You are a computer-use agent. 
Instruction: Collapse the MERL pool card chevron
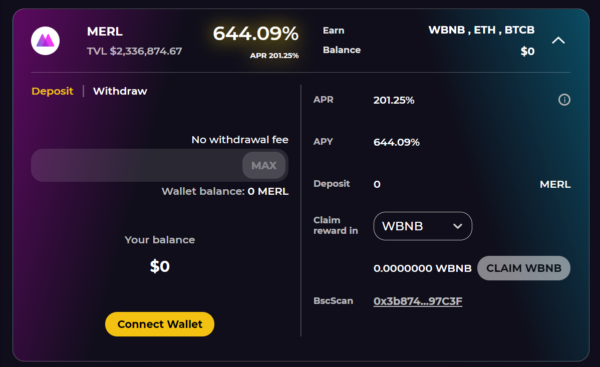click(x=558, y=40)
